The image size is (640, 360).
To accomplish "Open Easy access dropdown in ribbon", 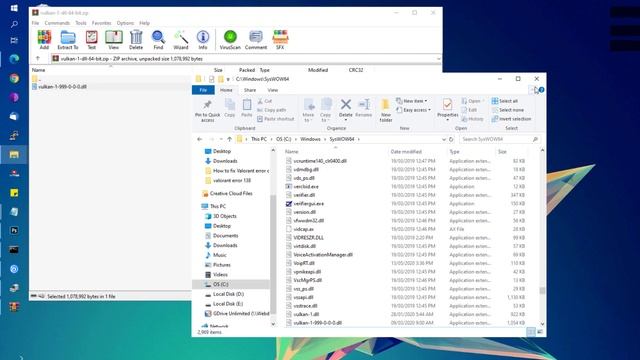I will point(413,110).
